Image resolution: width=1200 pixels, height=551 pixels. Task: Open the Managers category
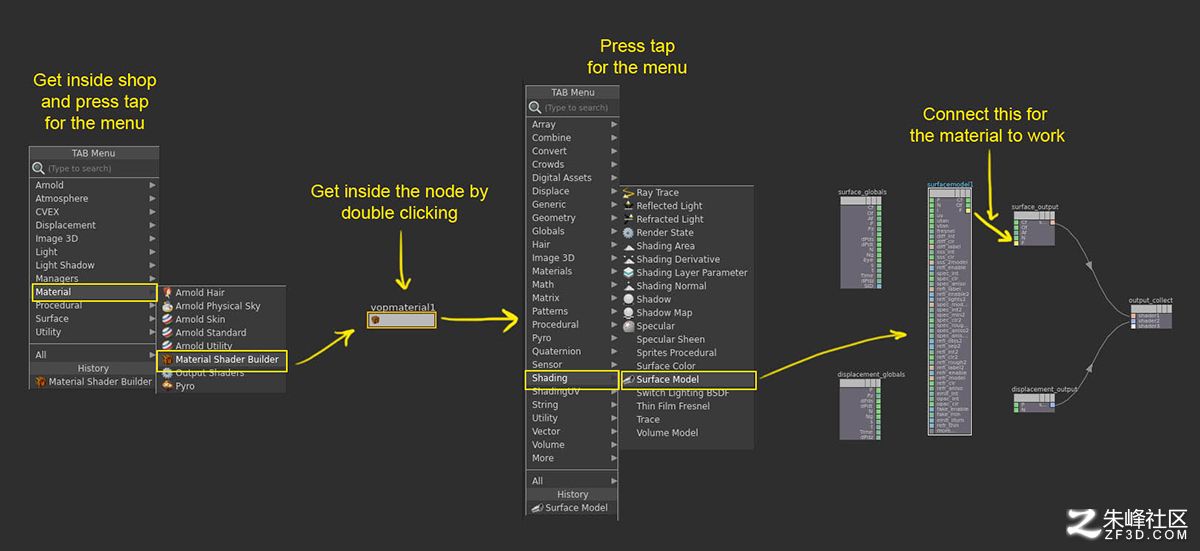(x=94, y=279)
